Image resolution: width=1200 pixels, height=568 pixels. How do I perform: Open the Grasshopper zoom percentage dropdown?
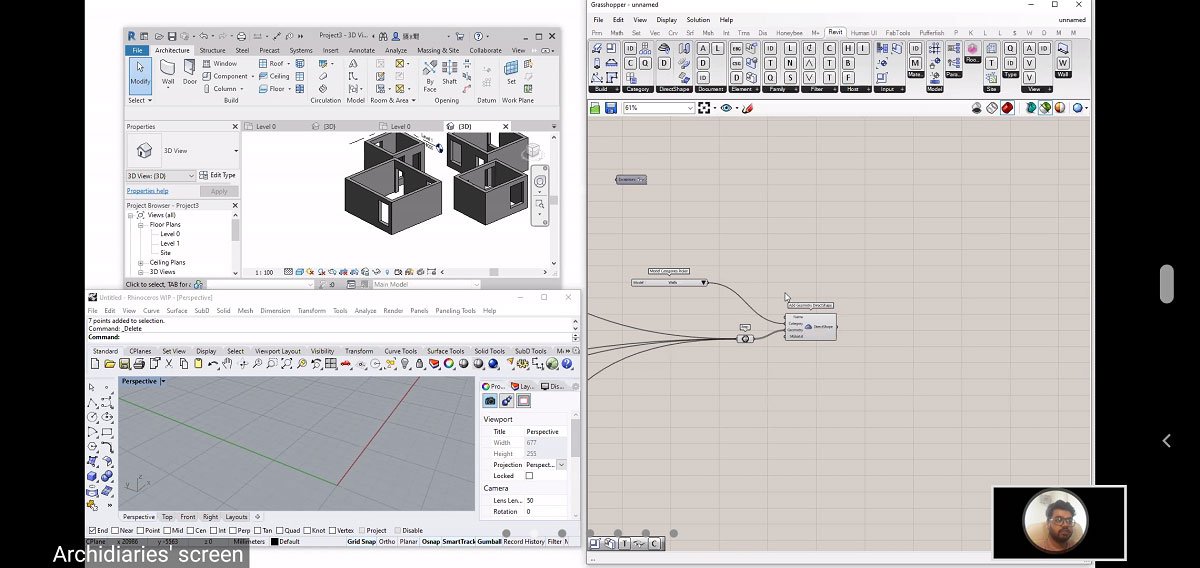689,108
